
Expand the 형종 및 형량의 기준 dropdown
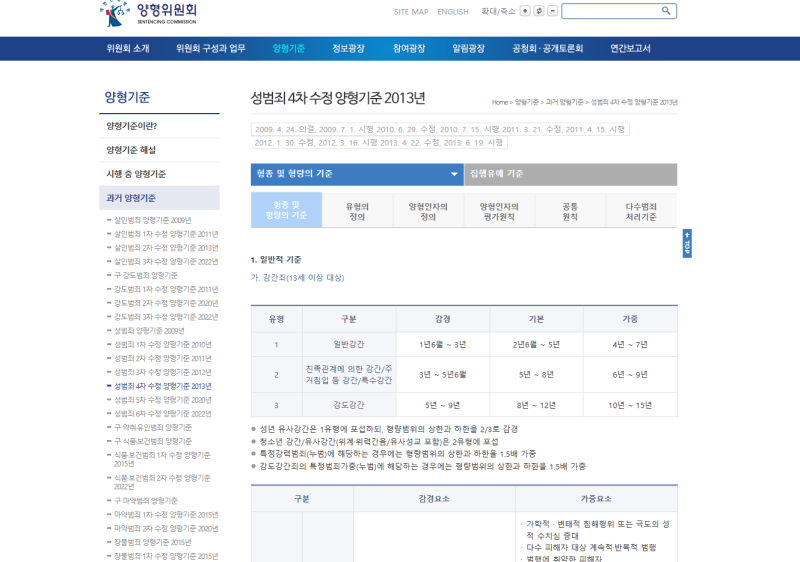357,174
